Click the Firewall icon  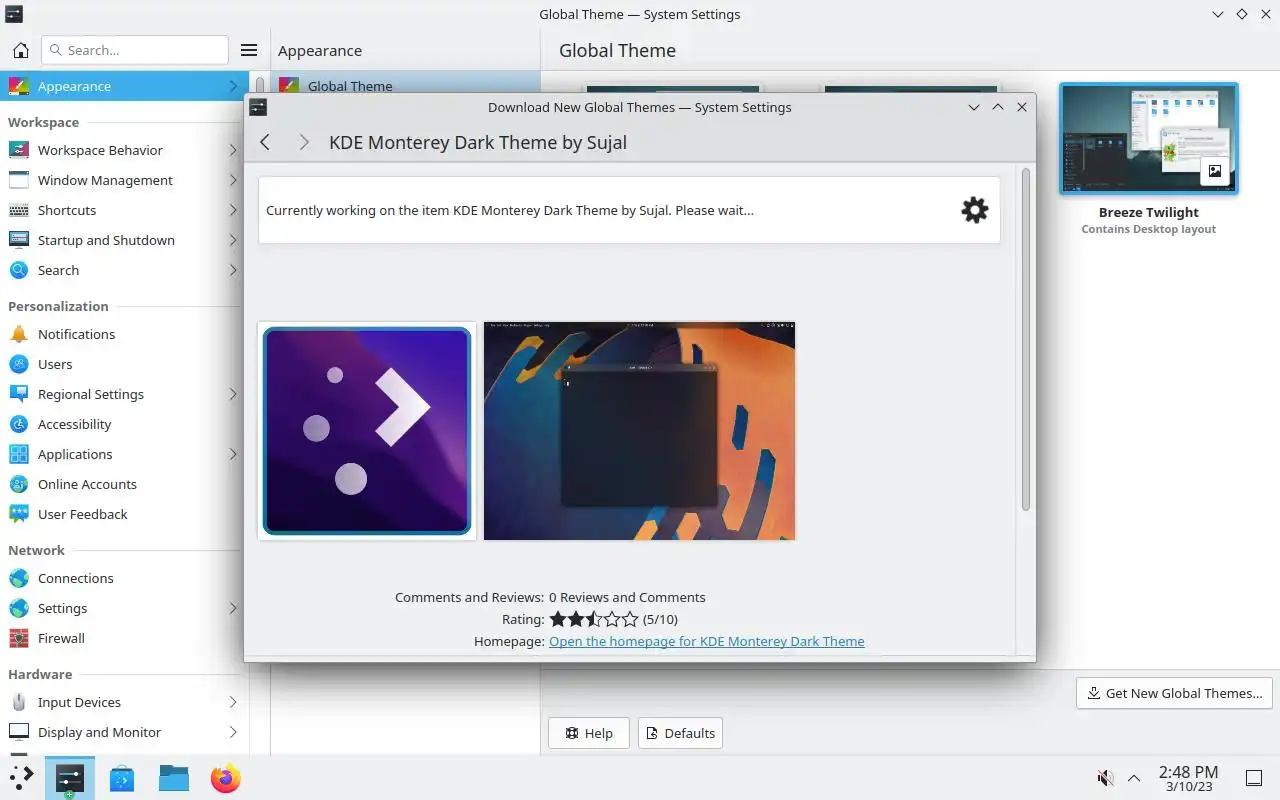pos(19,638)
